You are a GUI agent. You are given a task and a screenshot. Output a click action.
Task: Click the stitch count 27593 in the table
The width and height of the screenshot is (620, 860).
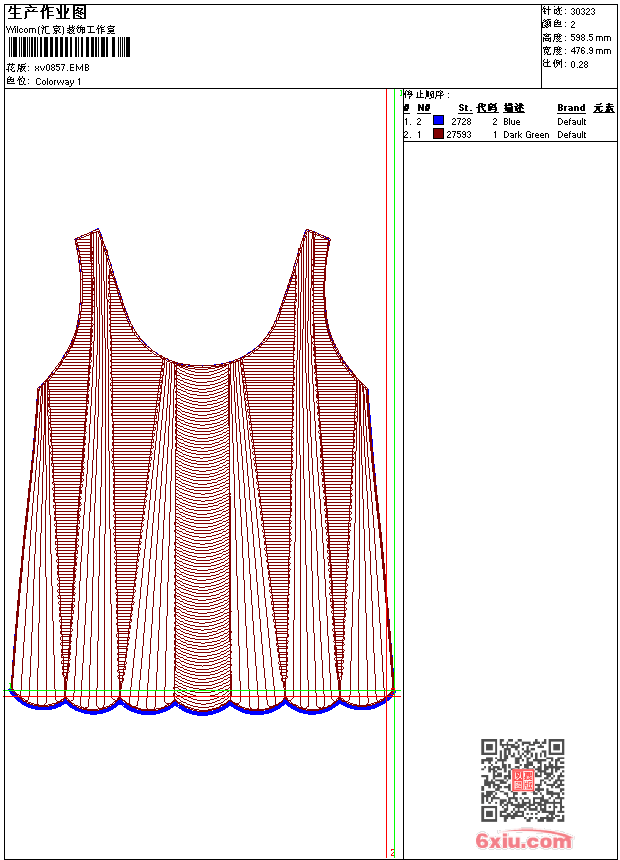[x=459, y=135]
